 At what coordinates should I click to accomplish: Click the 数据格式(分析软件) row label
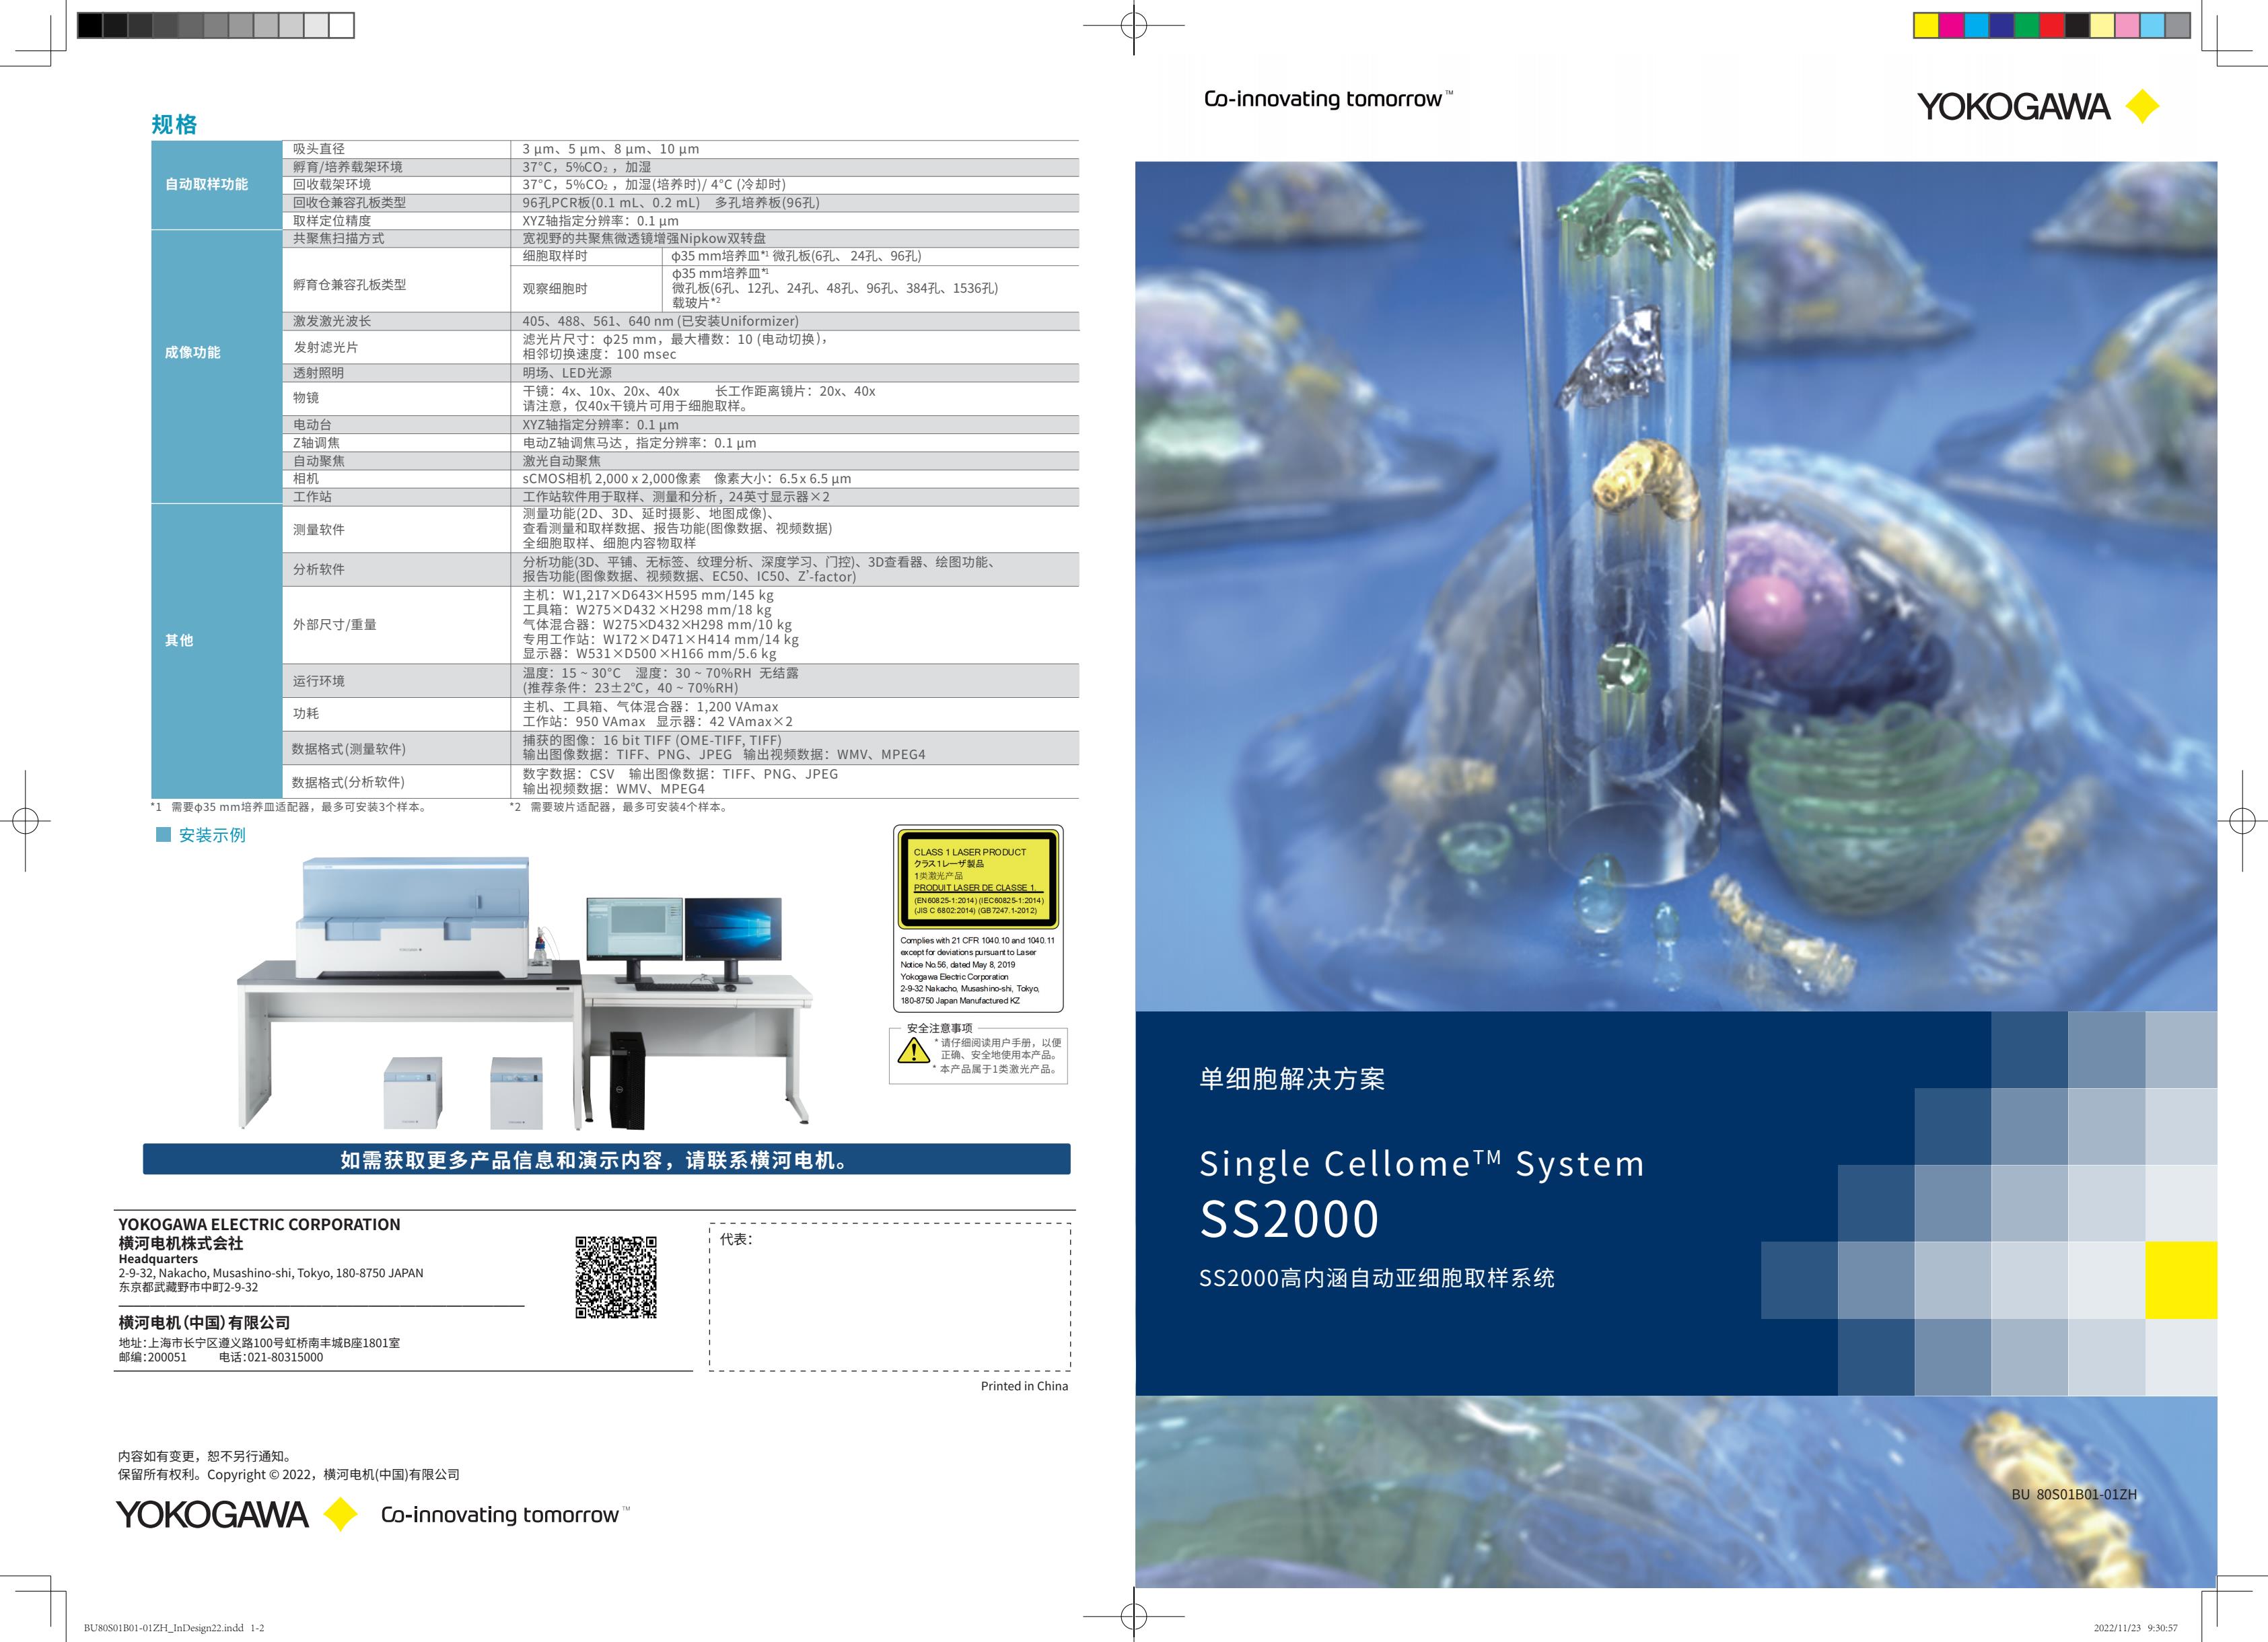(348, 782)
